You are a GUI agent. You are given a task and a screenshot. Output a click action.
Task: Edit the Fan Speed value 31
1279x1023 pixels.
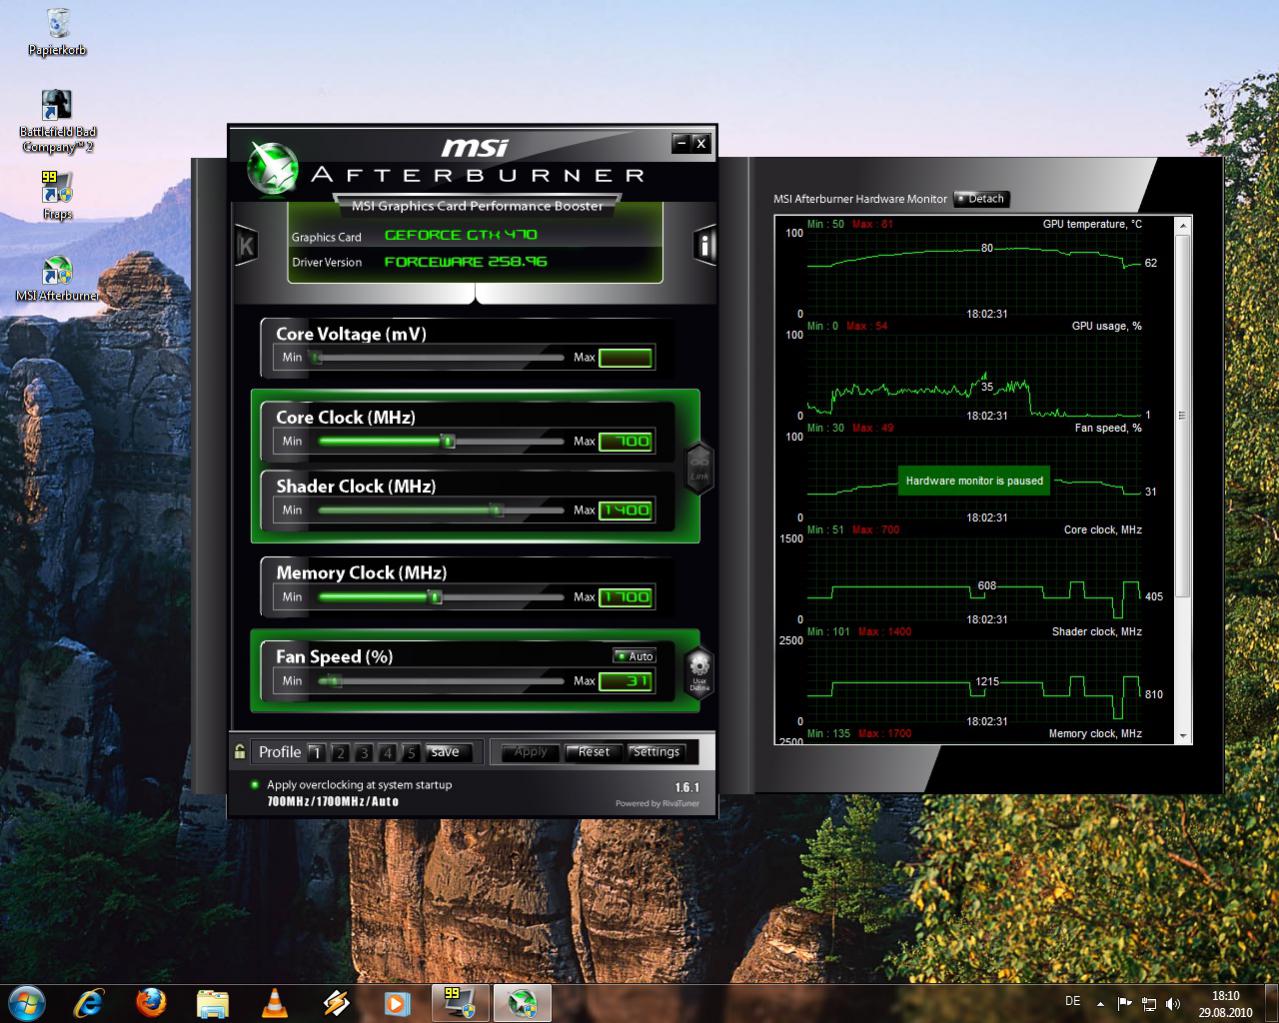pos(626,681)
